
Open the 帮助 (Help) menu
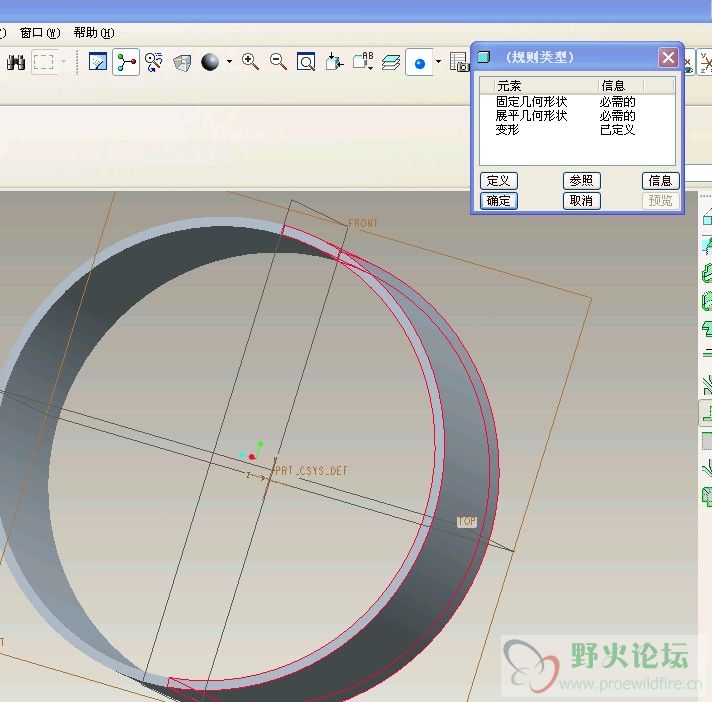pyautogui.click(x=93, y=33)
